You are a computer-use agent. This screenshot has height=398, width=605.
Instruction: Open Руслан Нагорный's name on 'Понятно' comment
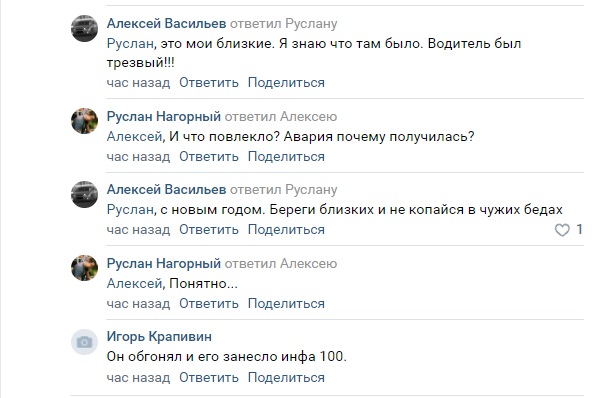[164, 263]
